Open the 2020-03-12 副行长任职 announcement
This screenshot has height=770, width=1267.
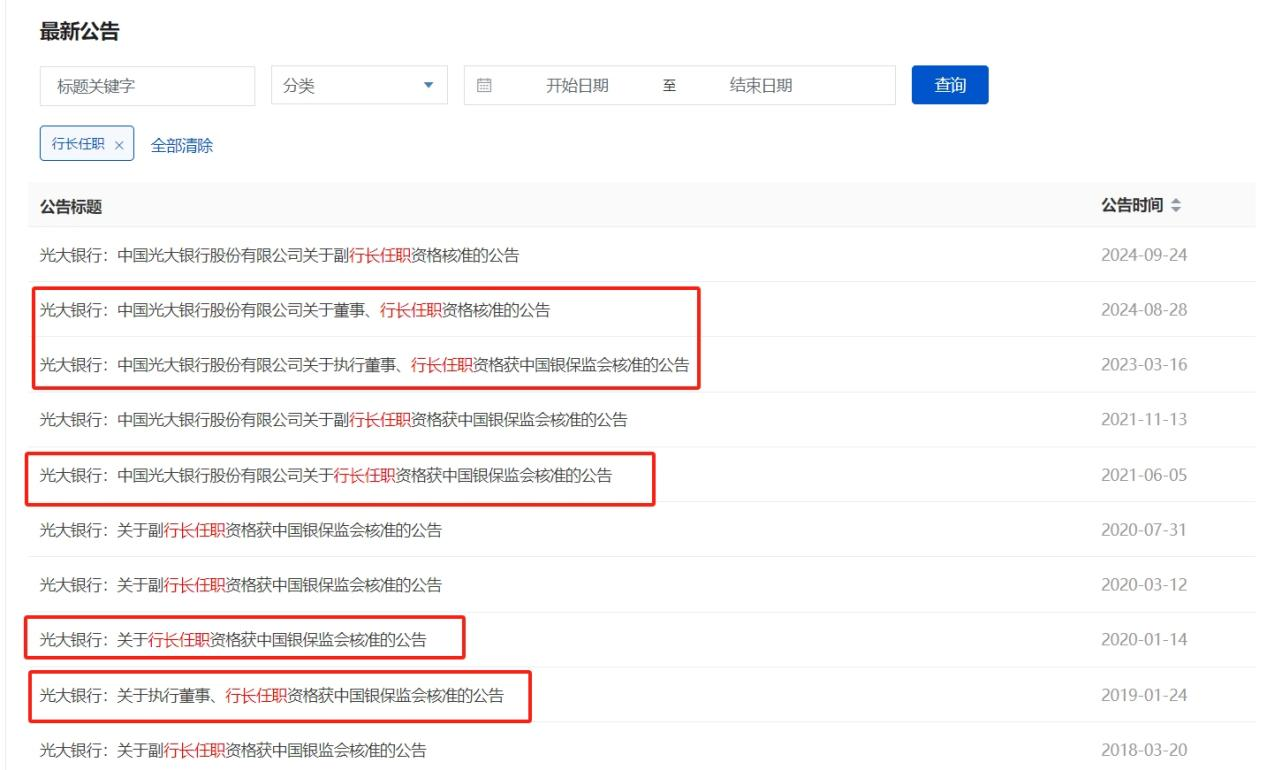240,585
